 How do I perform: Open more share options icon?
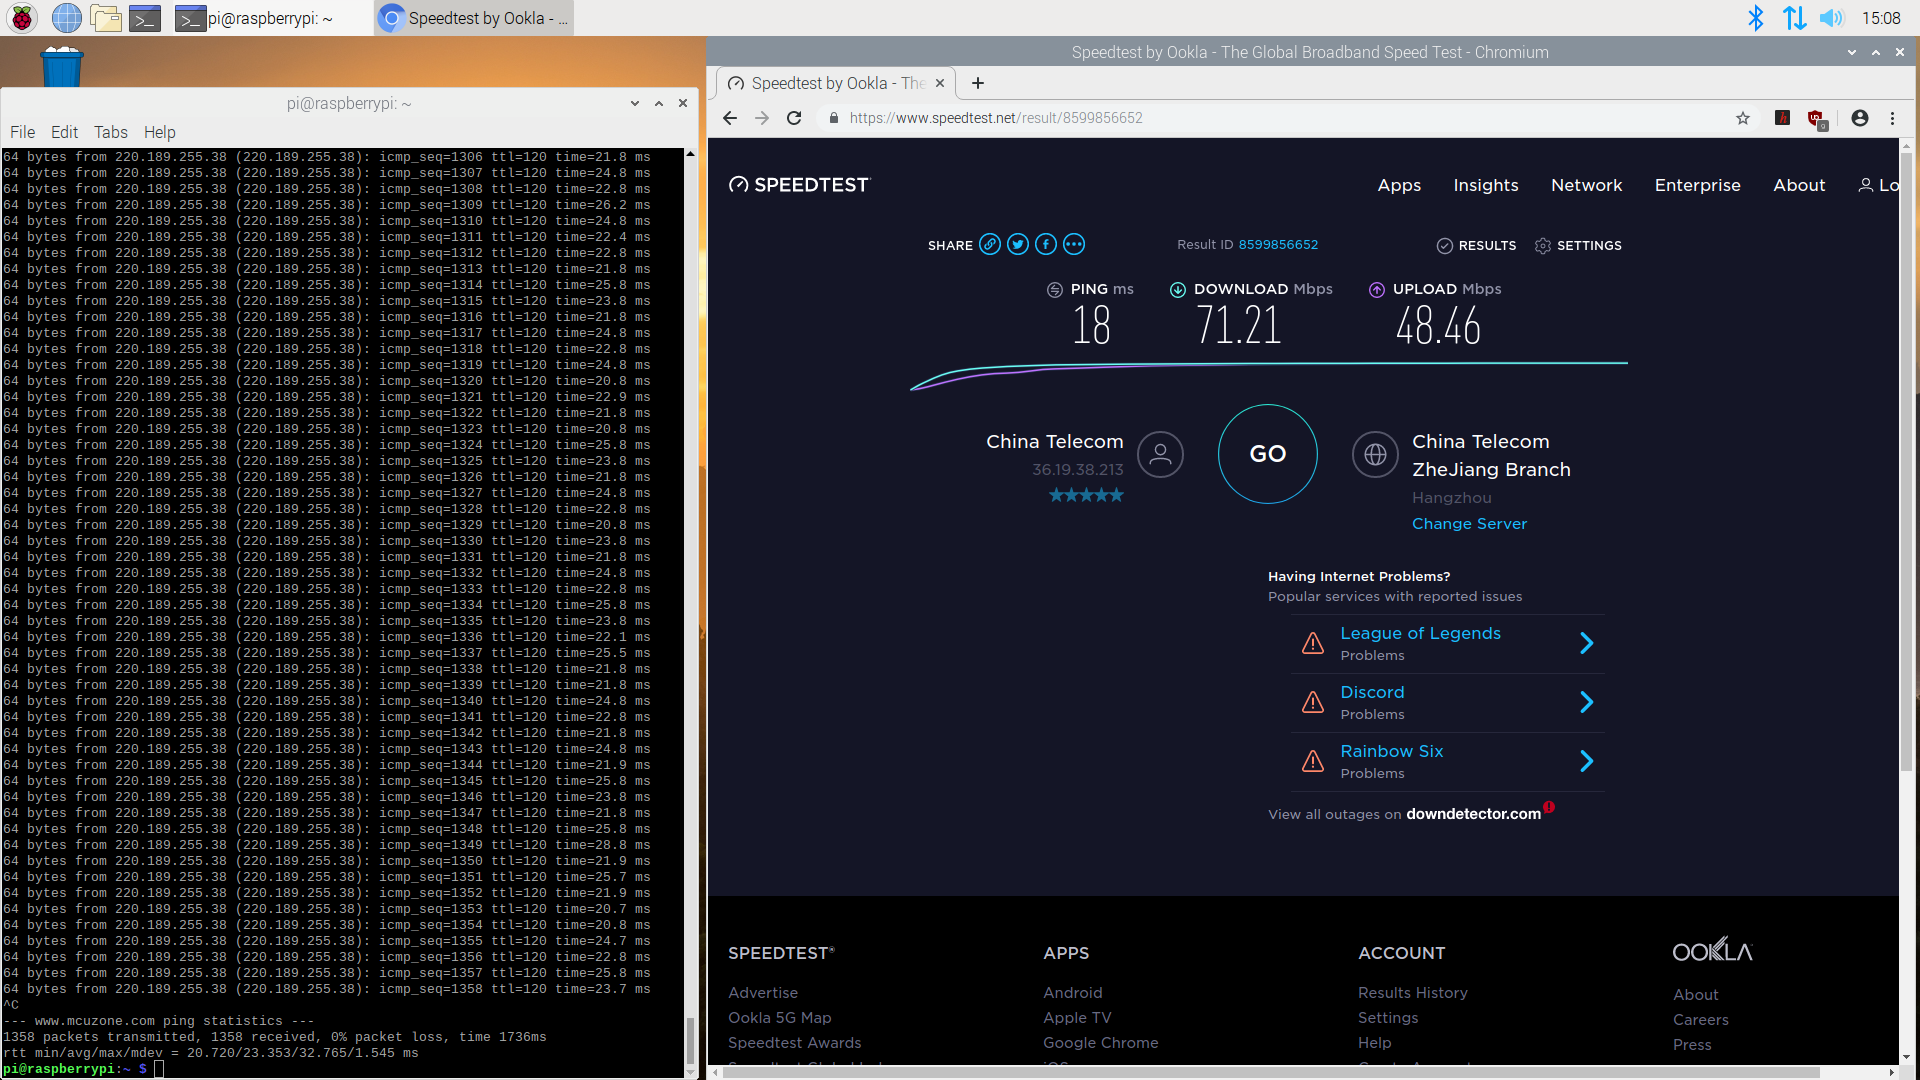pos(1074,244)
